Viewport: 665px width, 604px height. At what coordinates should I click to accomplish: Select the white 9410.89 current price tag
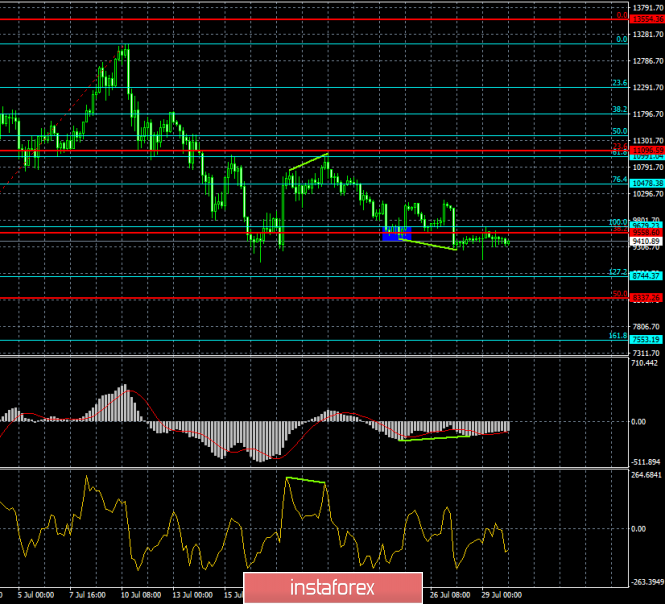click(x=646, y=241)
